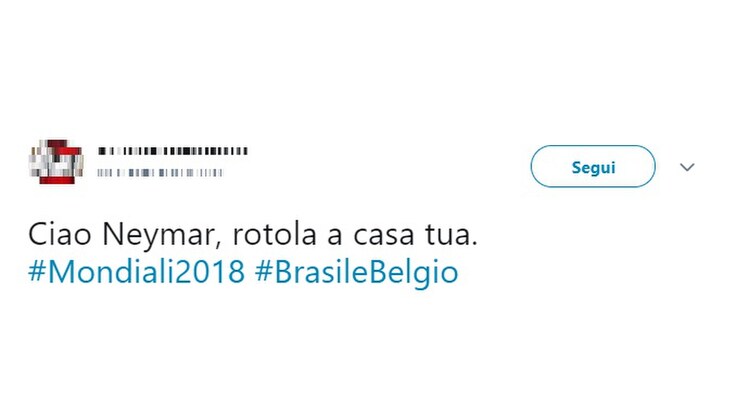Click the word 'Ciao' in the tweet
The height and width of the screenshot is (409, 736).
pyautogui.click(x=60, y=234)
